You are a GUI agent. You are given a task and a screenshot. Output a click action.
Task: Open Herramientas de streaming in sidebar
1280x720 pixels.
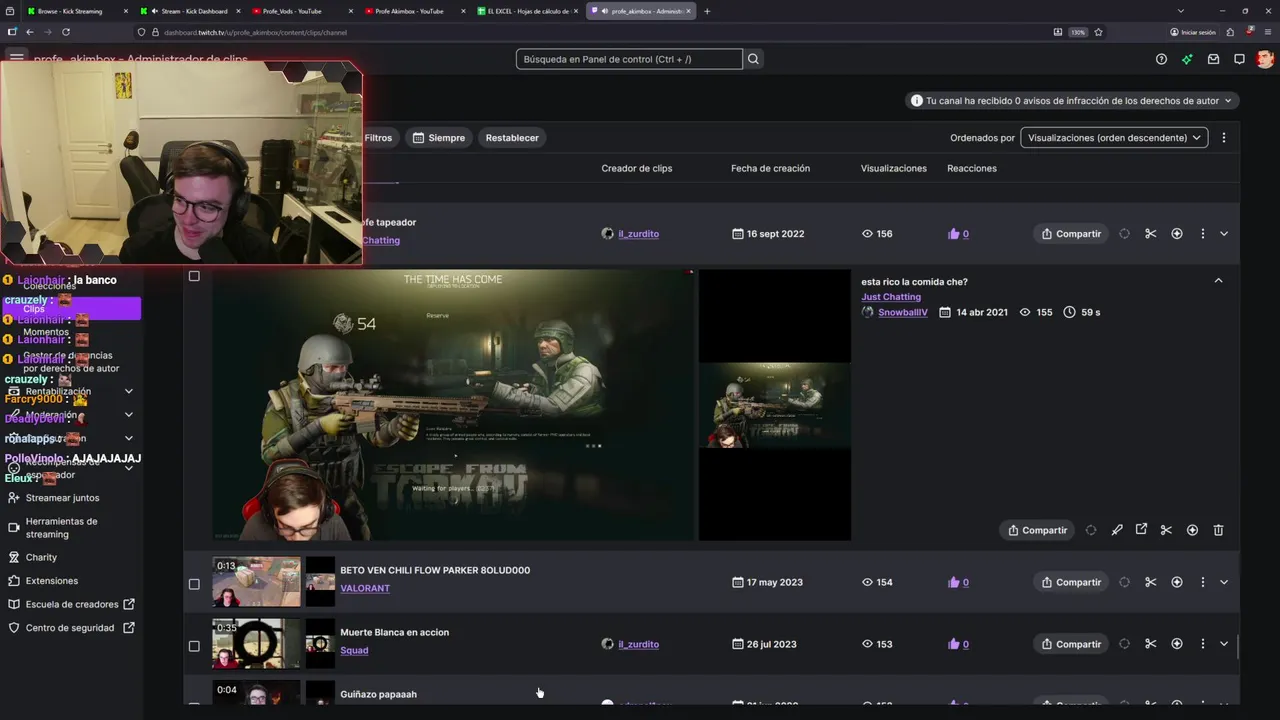[61, 528]
